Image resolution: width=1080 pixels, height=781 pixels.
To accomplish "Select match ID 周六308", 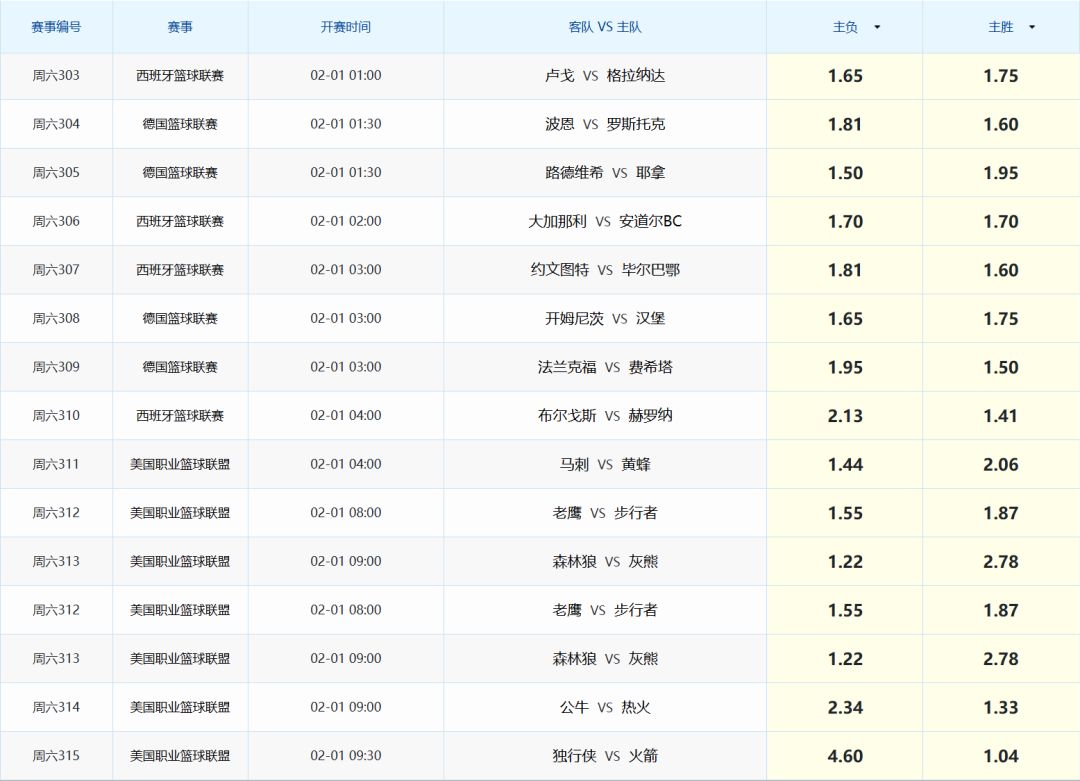I will (56, 318).
